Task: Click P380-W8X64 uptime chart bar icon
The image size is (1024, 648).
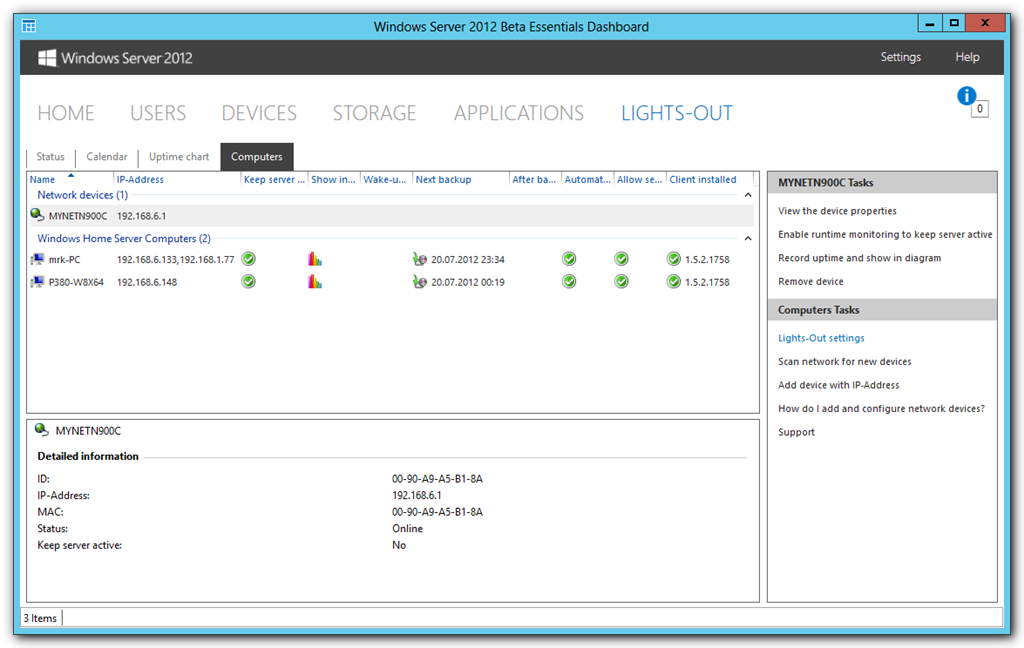Action: (315, 282)
